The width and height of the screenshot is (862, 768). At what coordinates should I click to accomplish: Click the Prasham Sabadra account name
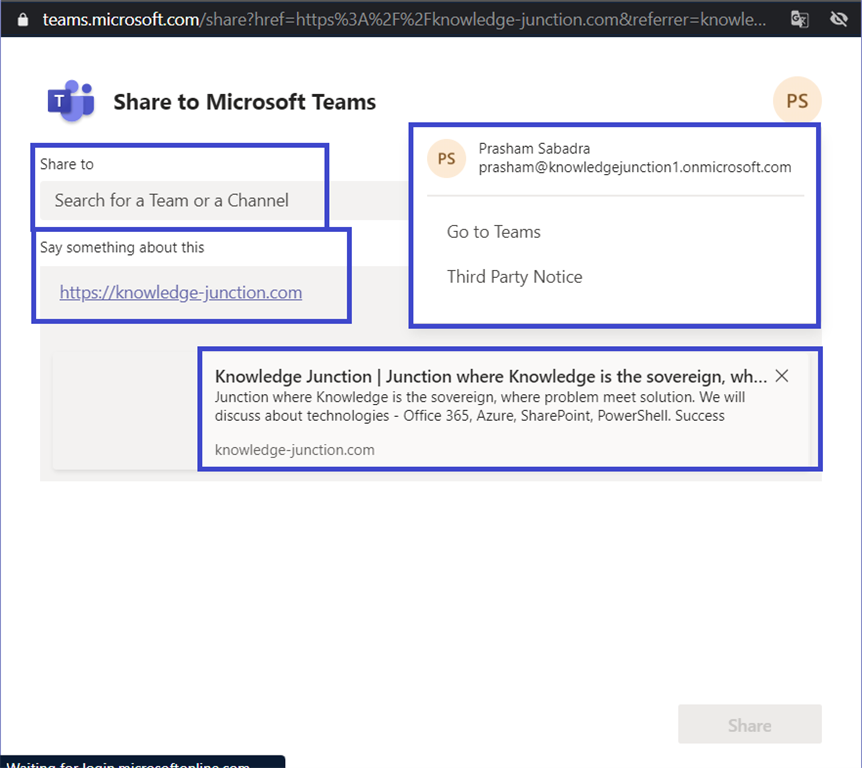click(x=534, y=148)
